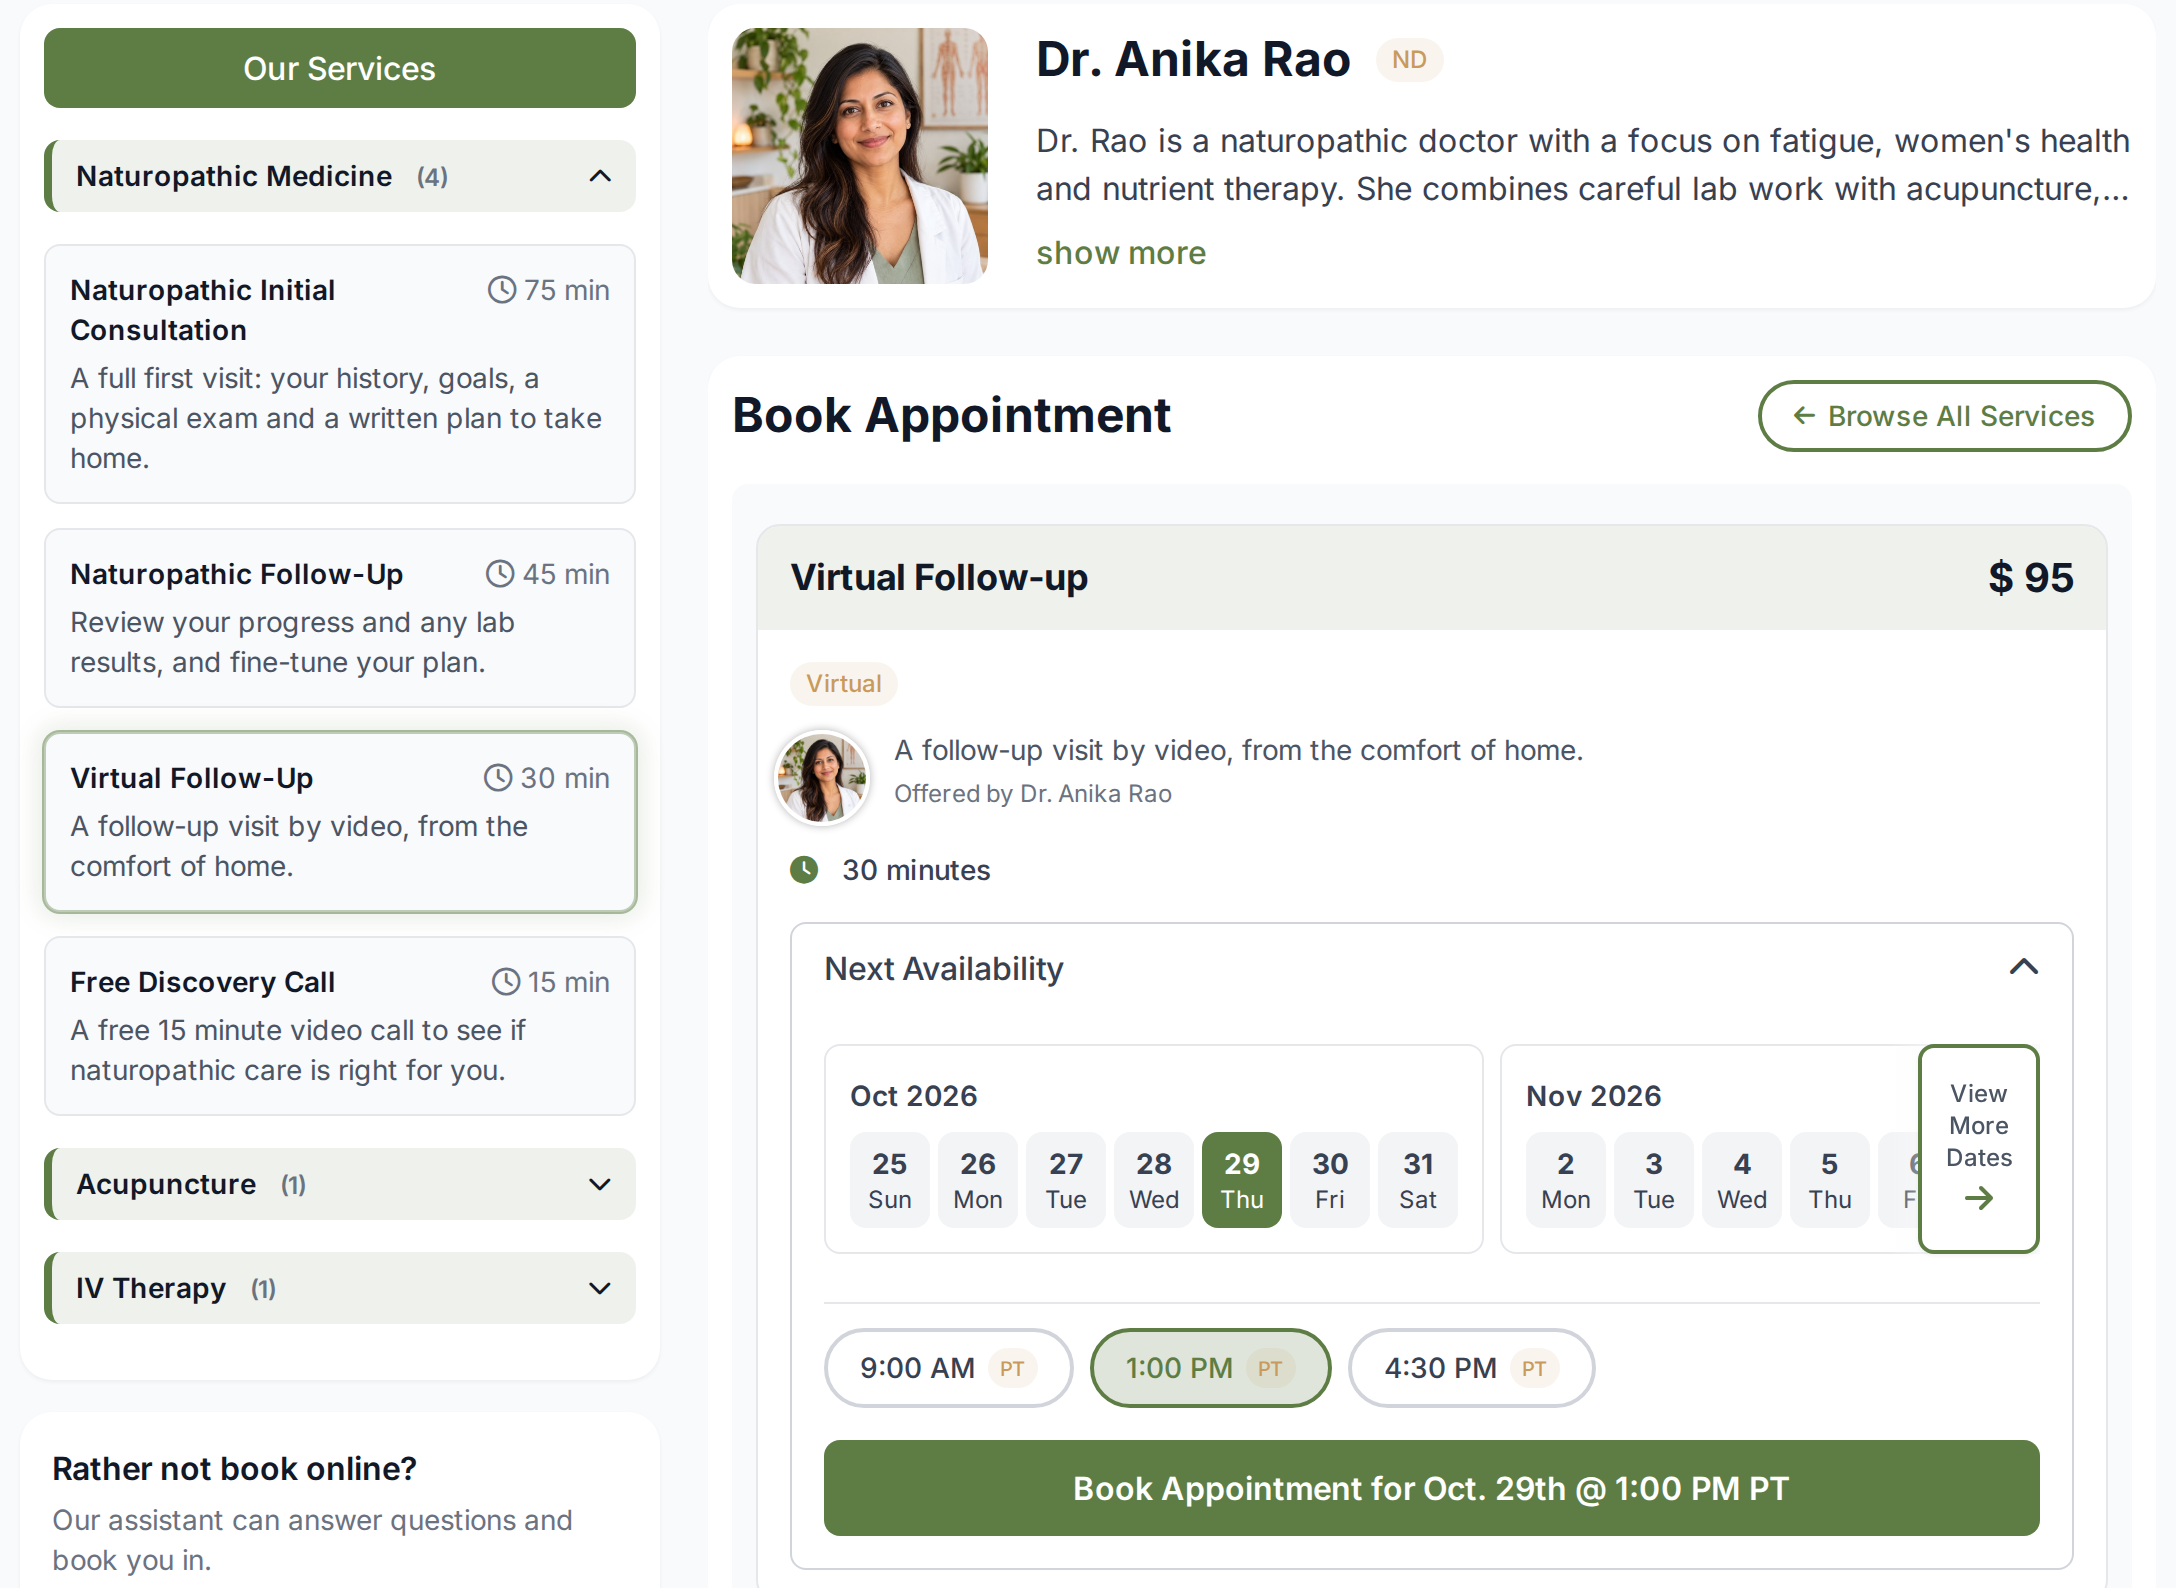Choose the 9:00 AM PT time slot
The height and width of the screenshot is (1588, 2176).
point(948,1368)
